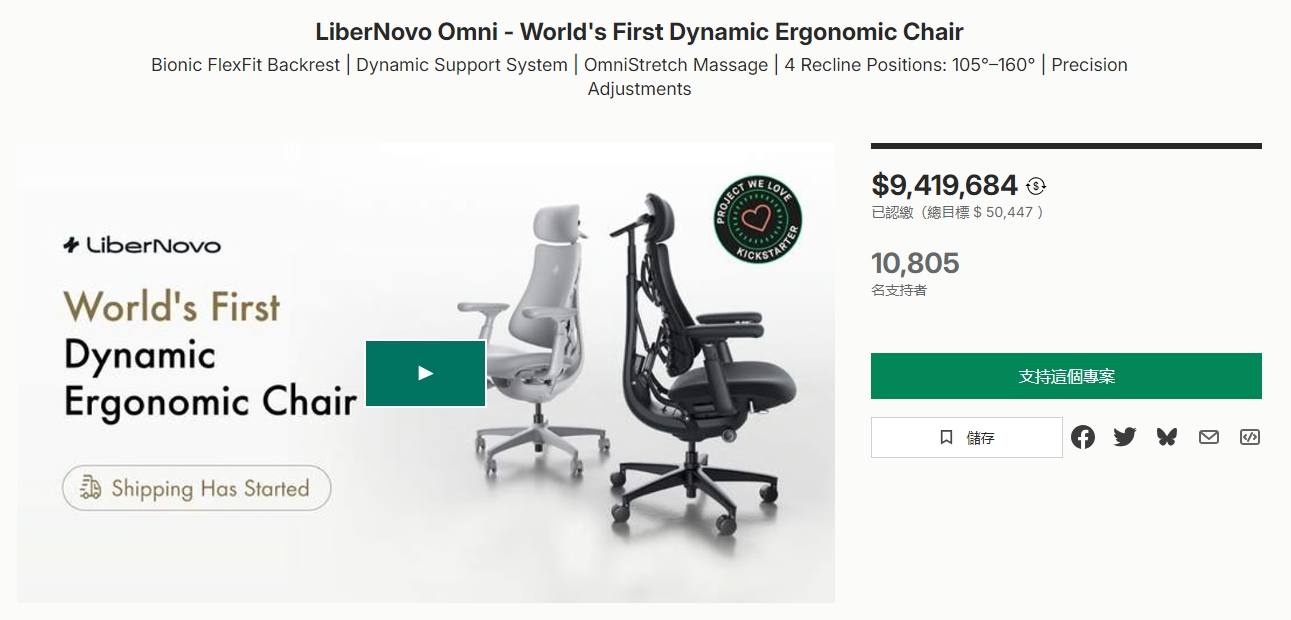This screenshot has width=1291, height=620.
Task: Click the black chair in the thumbnail
Action: [x=700, y=360]
